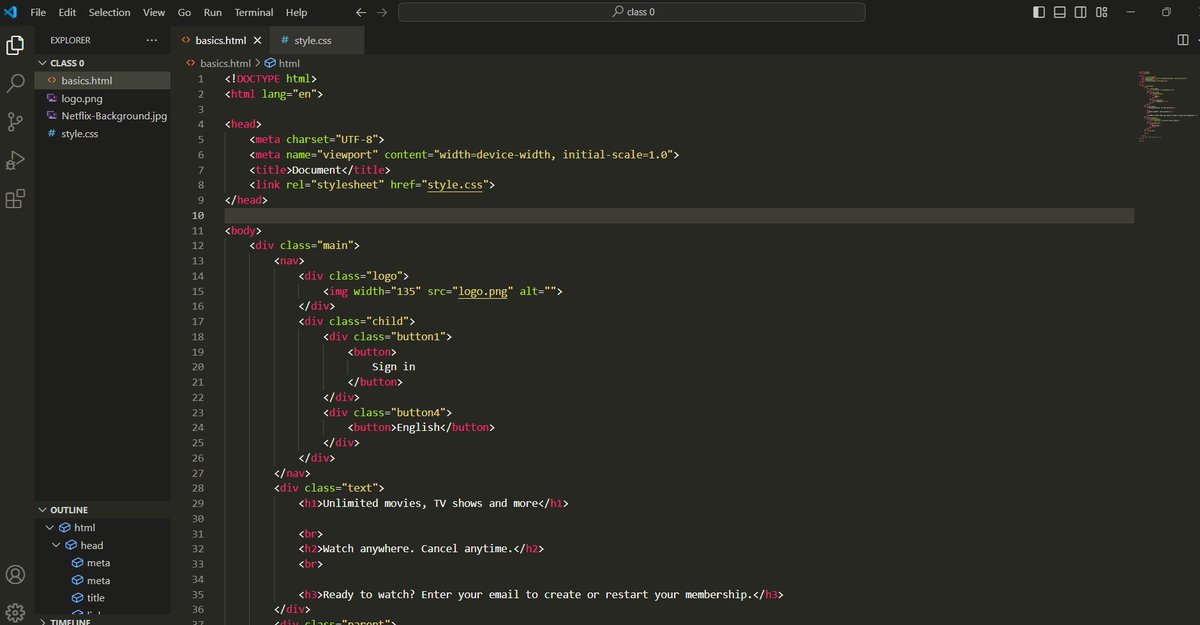Collapse the head node in outline

(56, 545)
